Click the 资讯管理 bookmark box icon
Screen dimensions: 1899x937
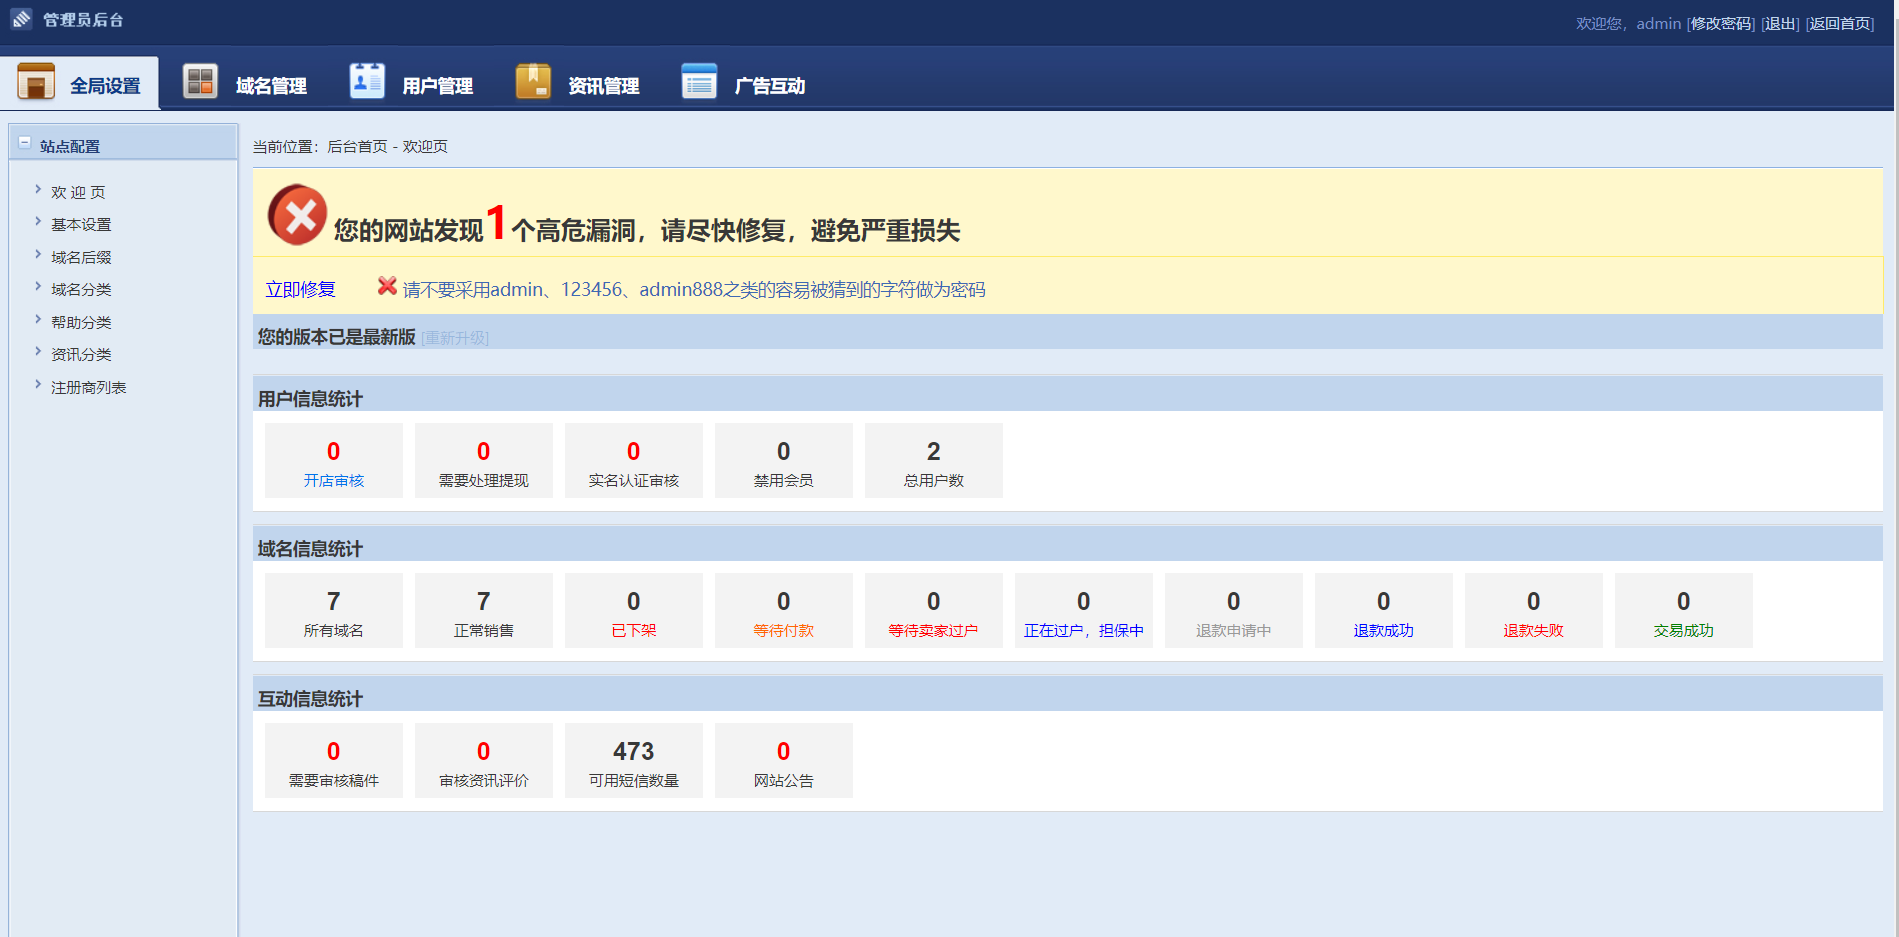[x=533, y=82]
